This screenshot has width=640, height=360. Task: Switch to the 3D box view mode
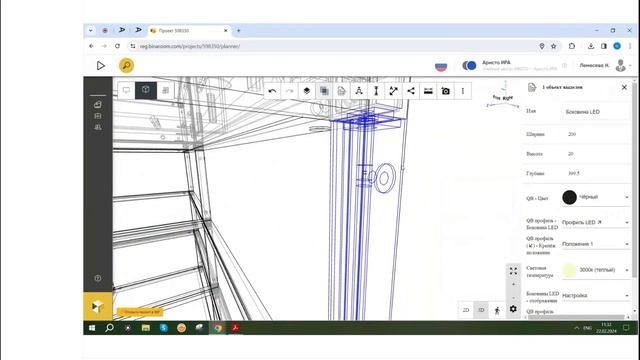click(146, 90)
